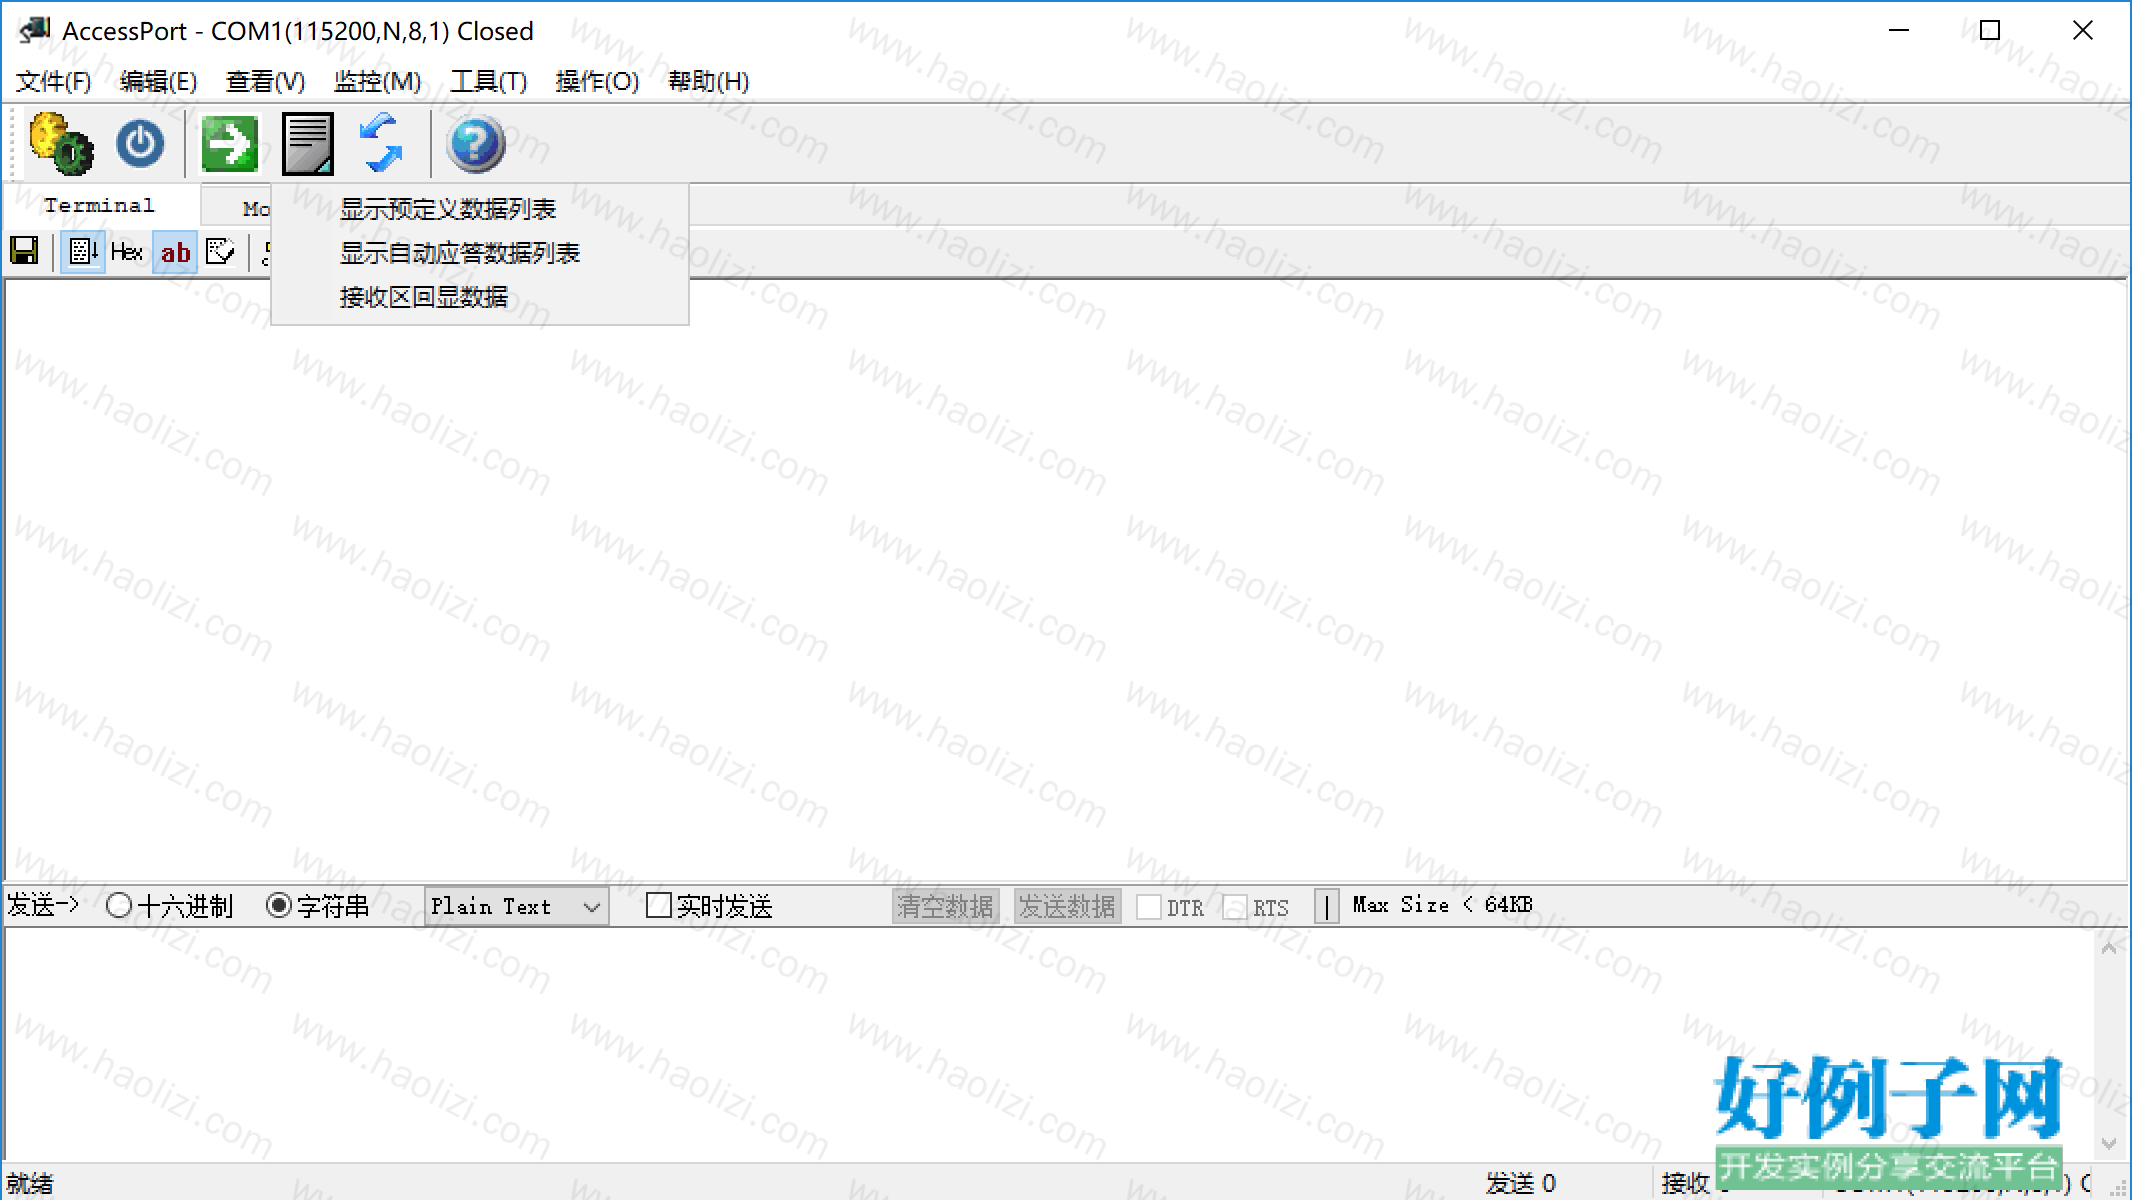Minimize the AccessPort window
2132x1200 pixels.
[x=1899, y=30]
